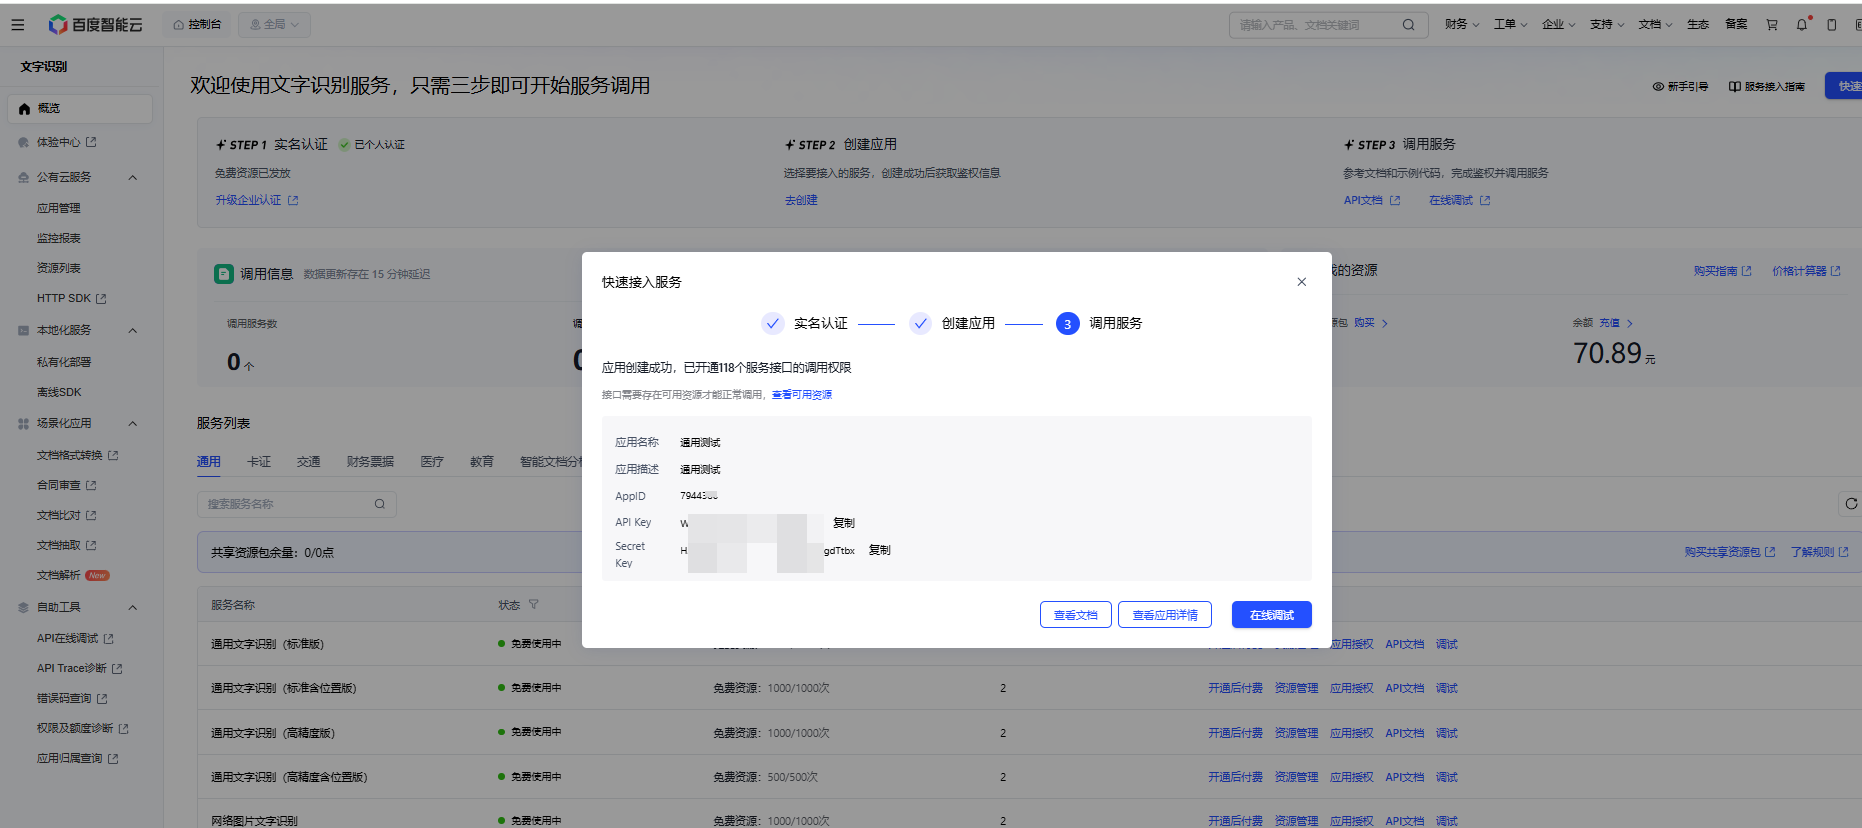The image size is (1862, 828).
Task: Copy the Secret Key
Action: [x=879, y=550]
